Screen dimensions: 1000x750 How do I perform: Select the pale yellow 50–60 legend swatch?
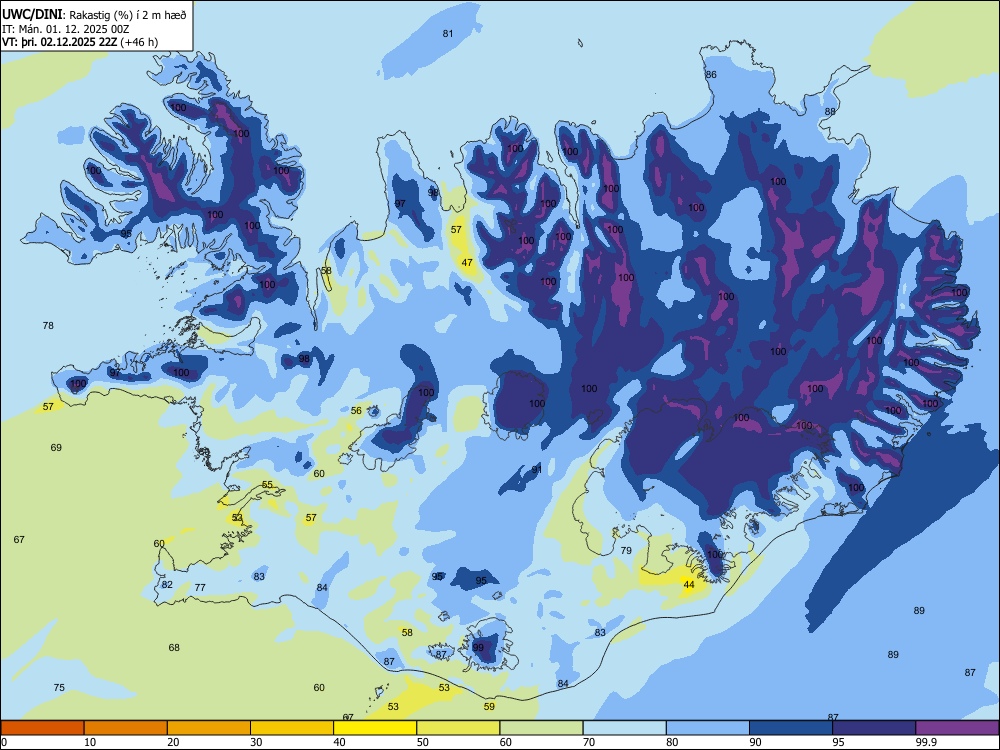[458, 728]
